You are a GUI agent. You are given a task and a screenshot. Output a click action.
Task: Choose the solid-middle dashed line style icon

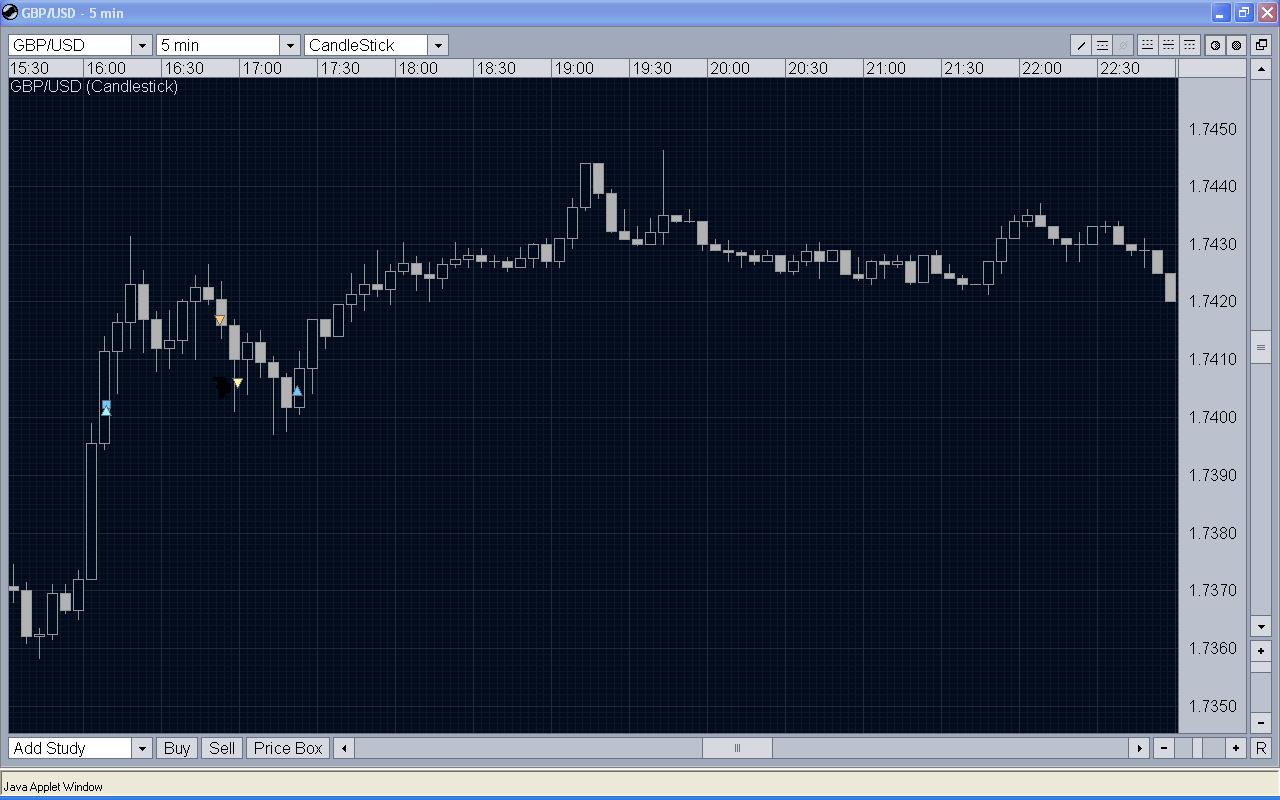[x=1168, y=45]
